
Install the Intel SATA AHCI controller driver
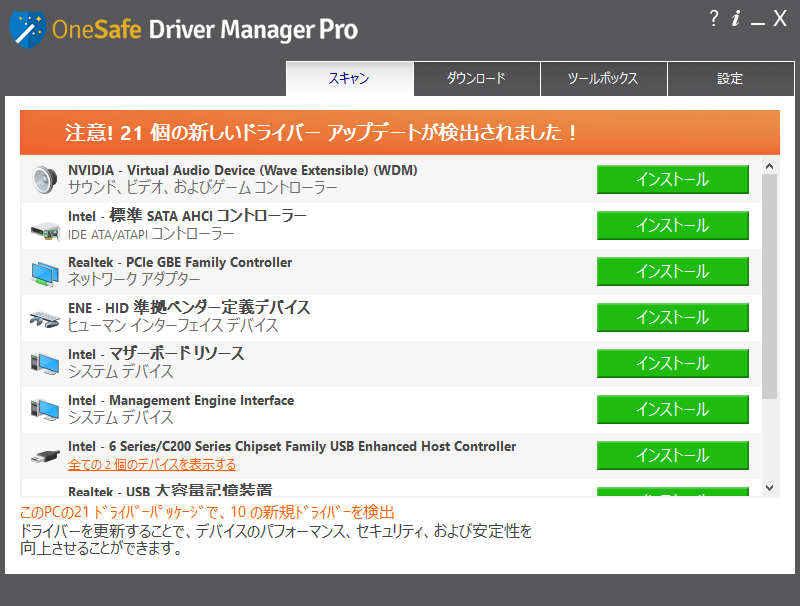point(672,225)
